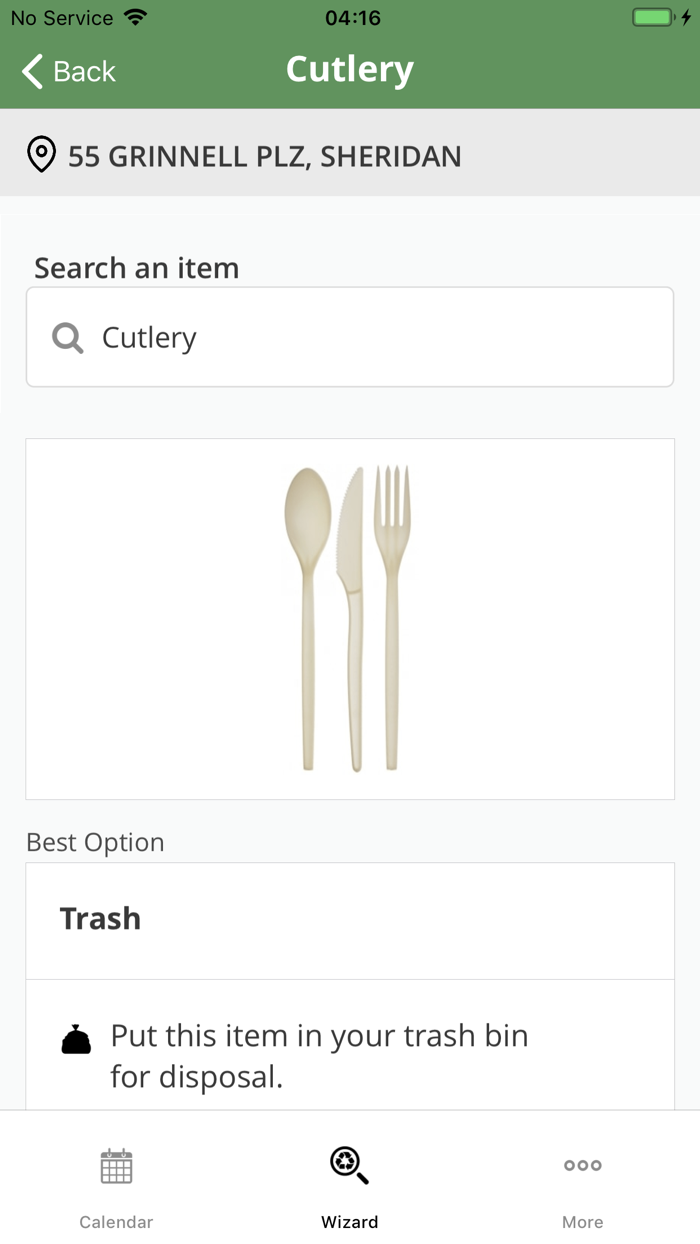Viewport: 700px width, 1244px height.
Task: Open the Calendar tab icon
Action: pos(116,1166)
